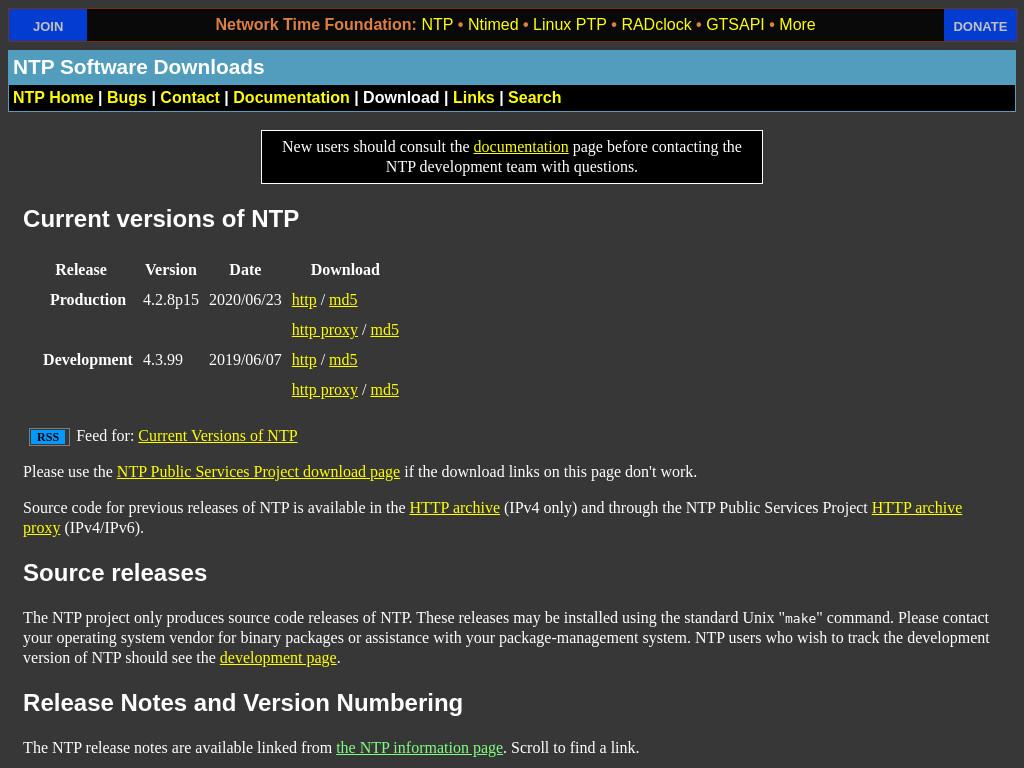This screenshot has height=768, width=1024.
Task: Click the Date column header
Action: tap(245, 270)
